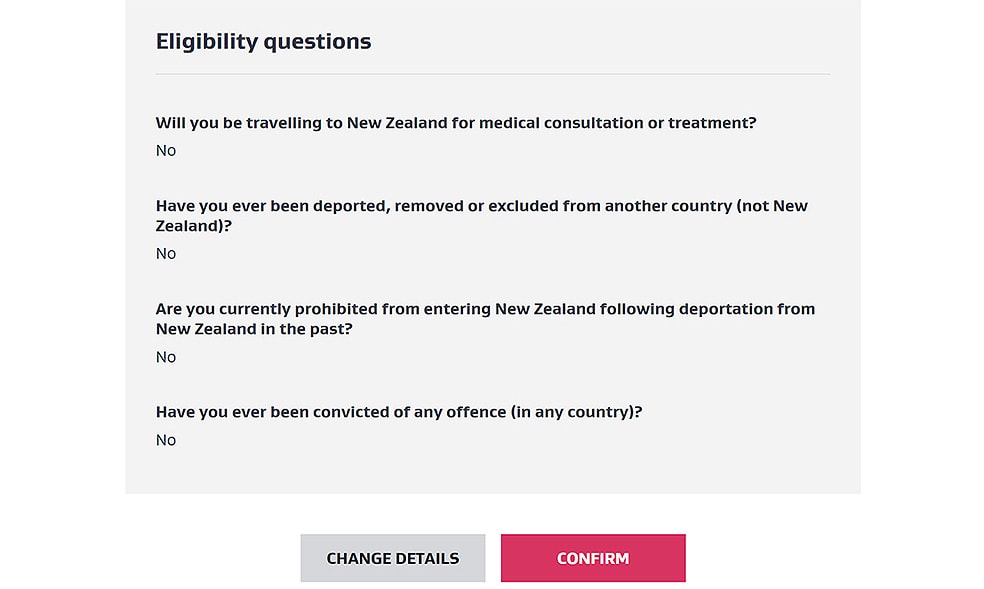Click the convicted of any offence question

399,412
